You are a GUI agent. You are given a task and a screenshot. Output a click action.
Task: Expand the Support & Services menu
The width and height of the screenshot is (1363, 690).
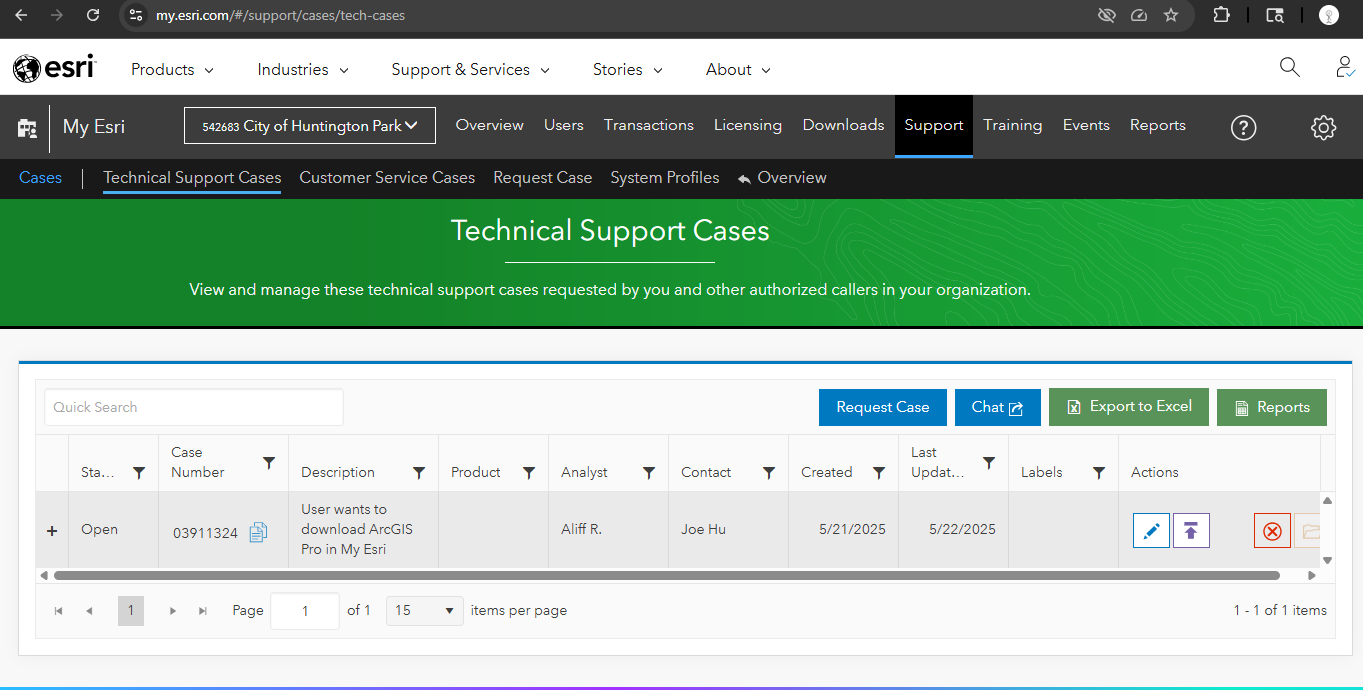(x=471, y=69)
